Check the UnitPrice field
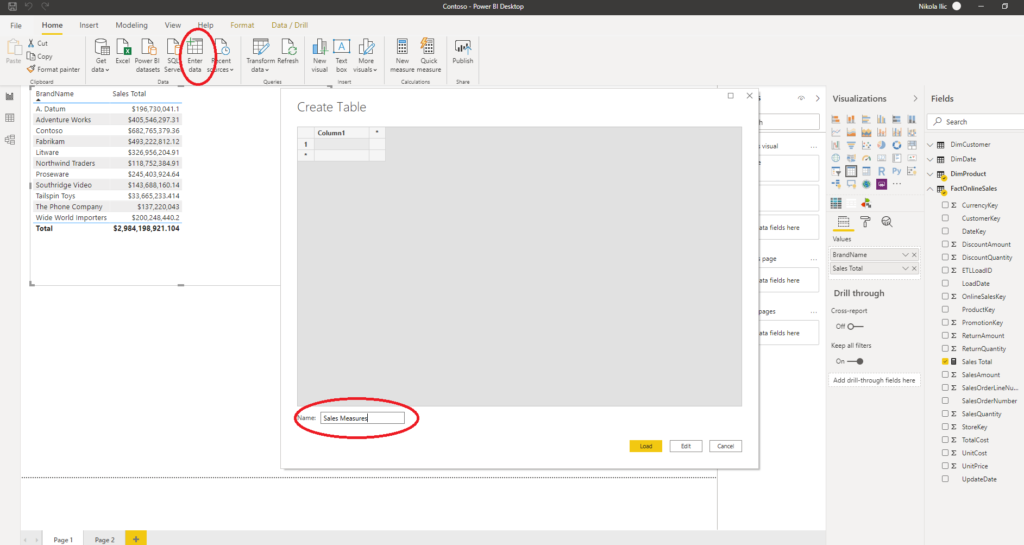This screenshot has width=1024, height=545. point(945,466)
